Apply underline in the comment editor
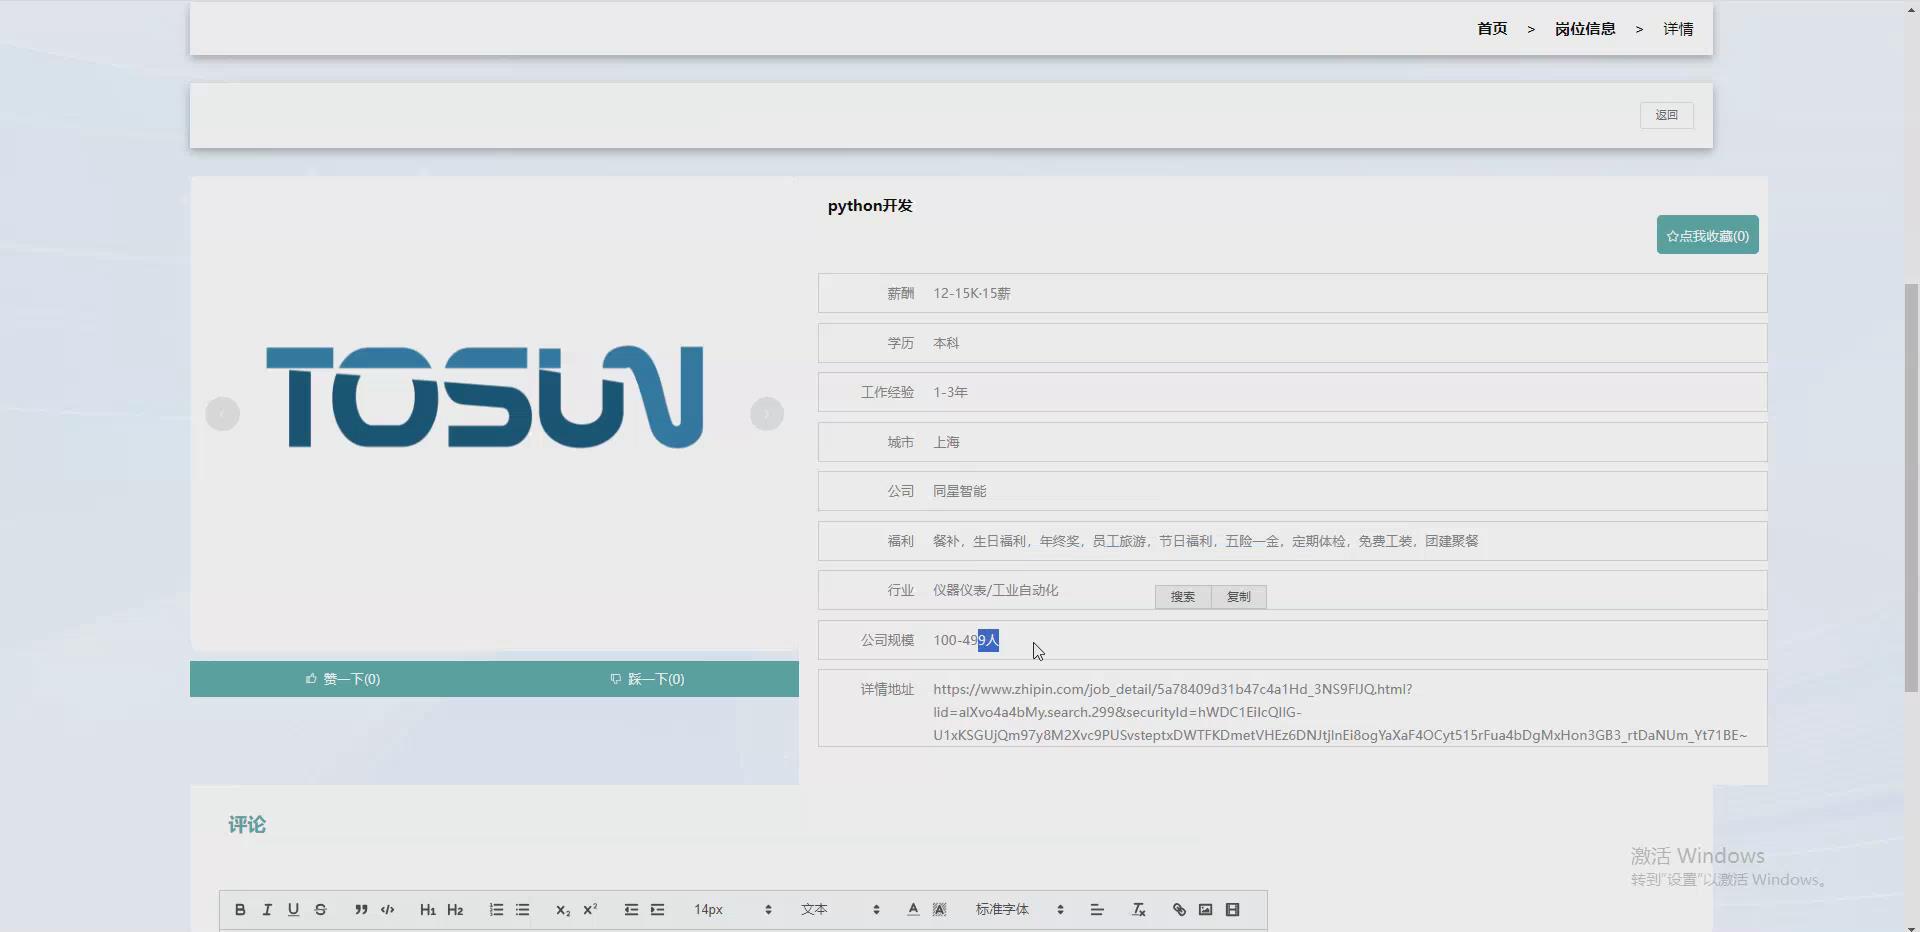Image resolution: width=1920 pixels, height=932 pixels. pyautogui.click(x=293, y=910)
